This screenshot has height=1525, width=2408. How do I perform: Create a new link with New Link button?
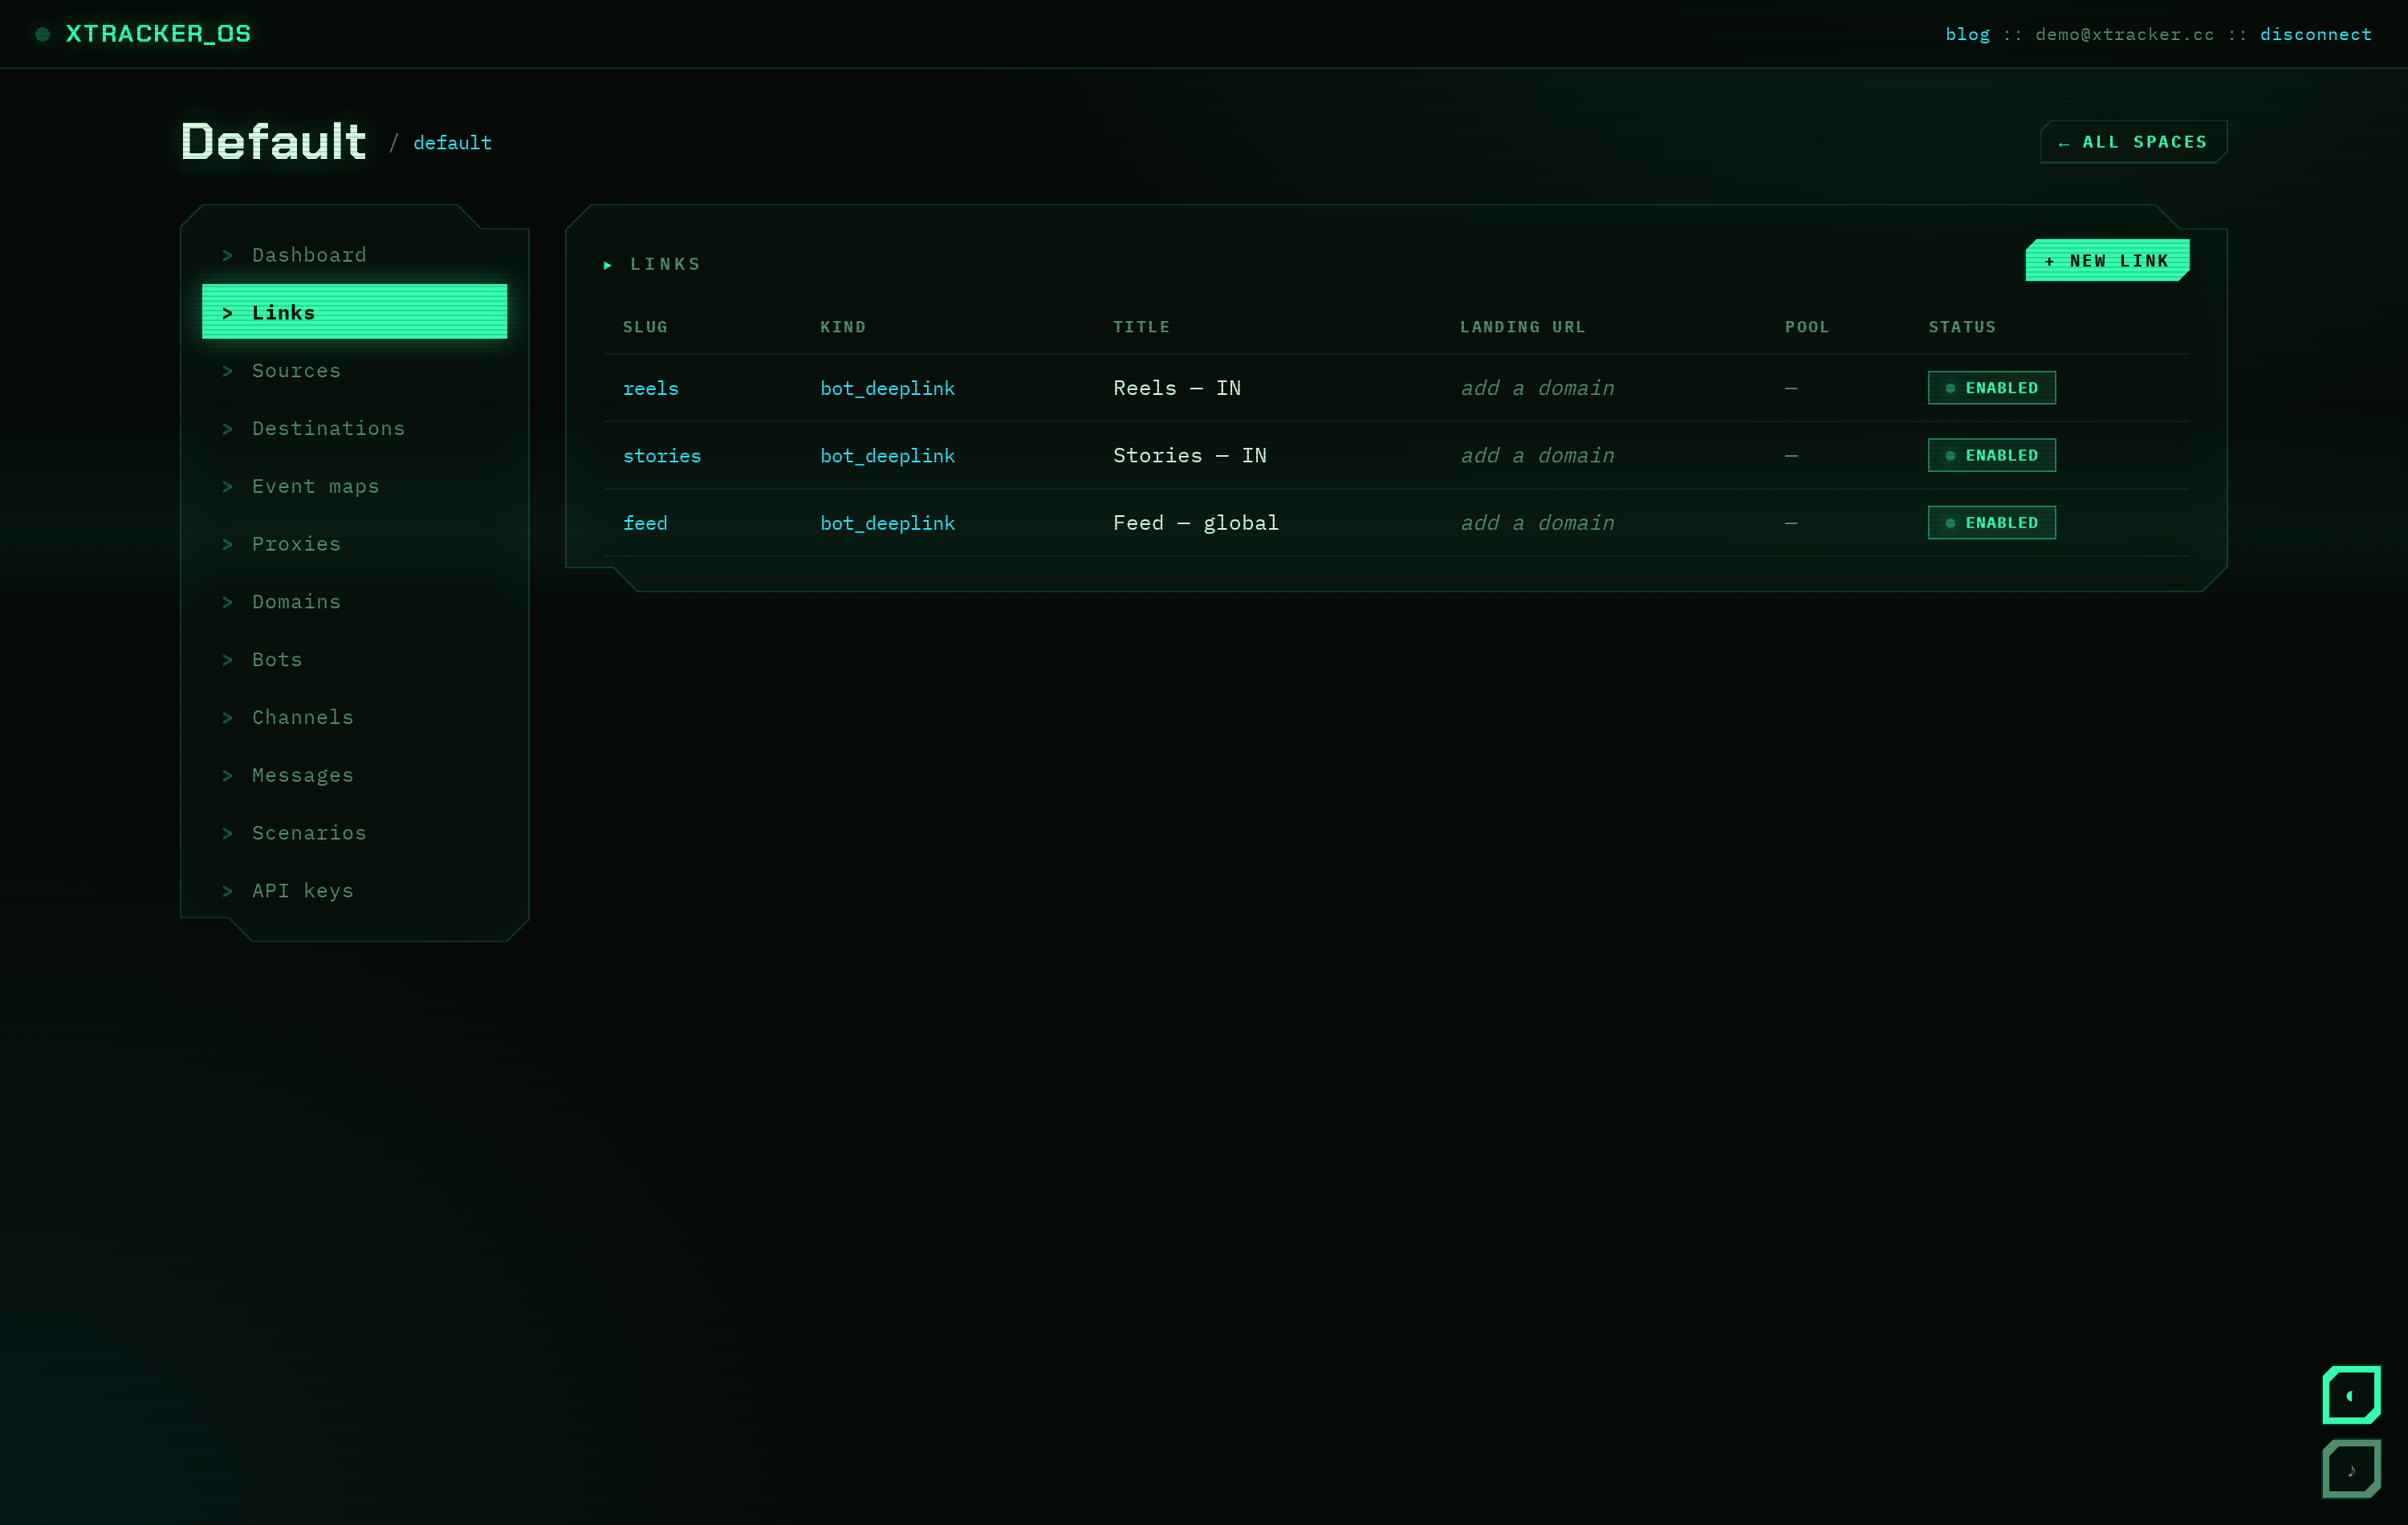tap(2107, 260)
